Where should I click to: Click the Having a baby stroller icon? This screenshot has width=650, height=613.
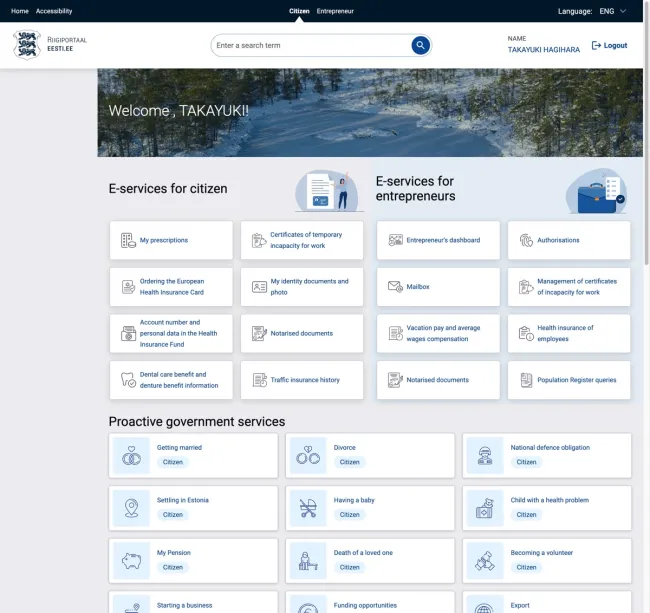(308, 508)
